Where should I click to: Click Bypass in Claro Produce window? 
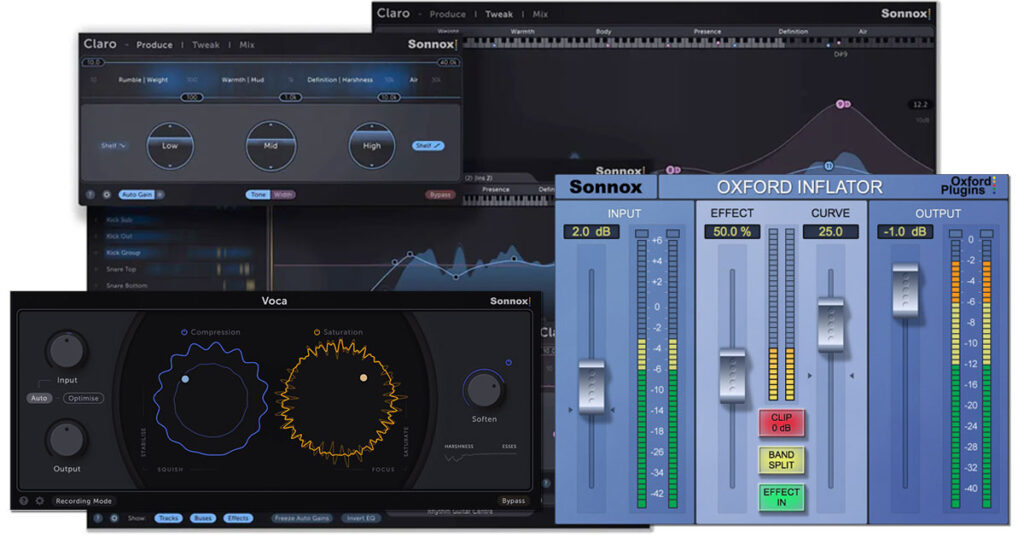[440, 195]
